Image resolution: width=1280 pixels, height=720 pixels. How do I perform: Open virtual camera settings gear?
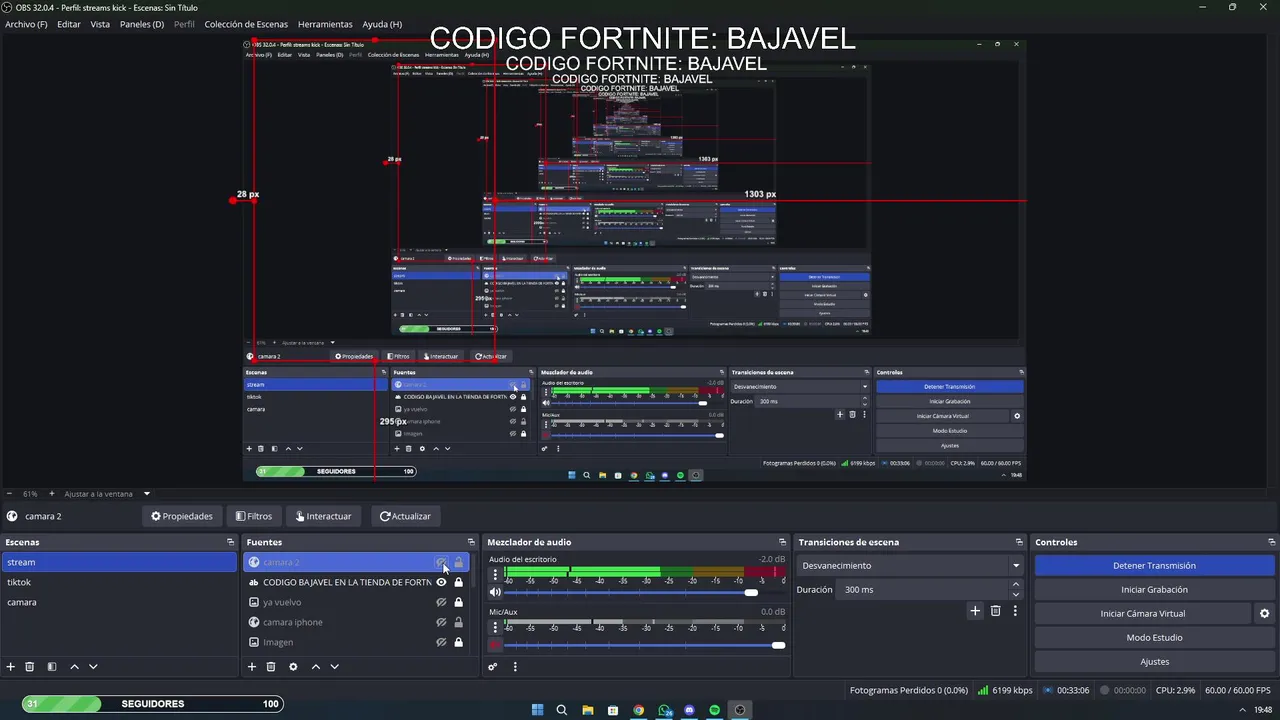click(1264, 614)
